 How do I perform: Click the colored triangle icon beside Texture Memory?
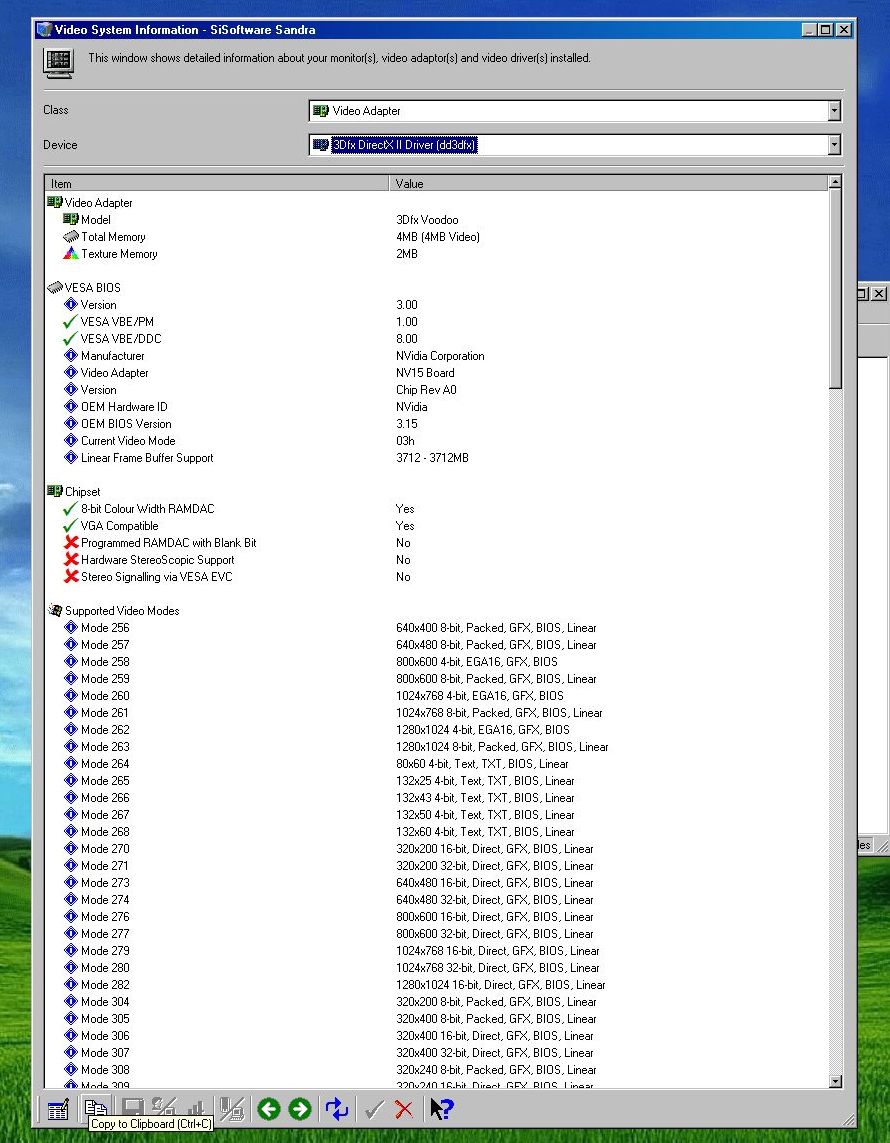[71, 254]
